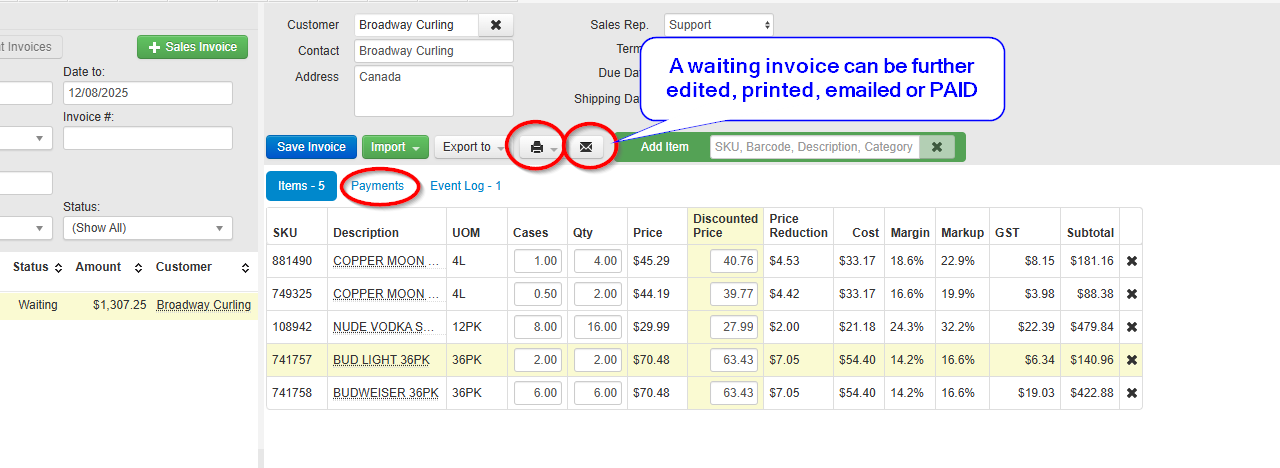Open the Export to dropdown
Image resolution: width=1280 pixels, height=468 pixels.
pyautogui.click(x=473, y=147)
